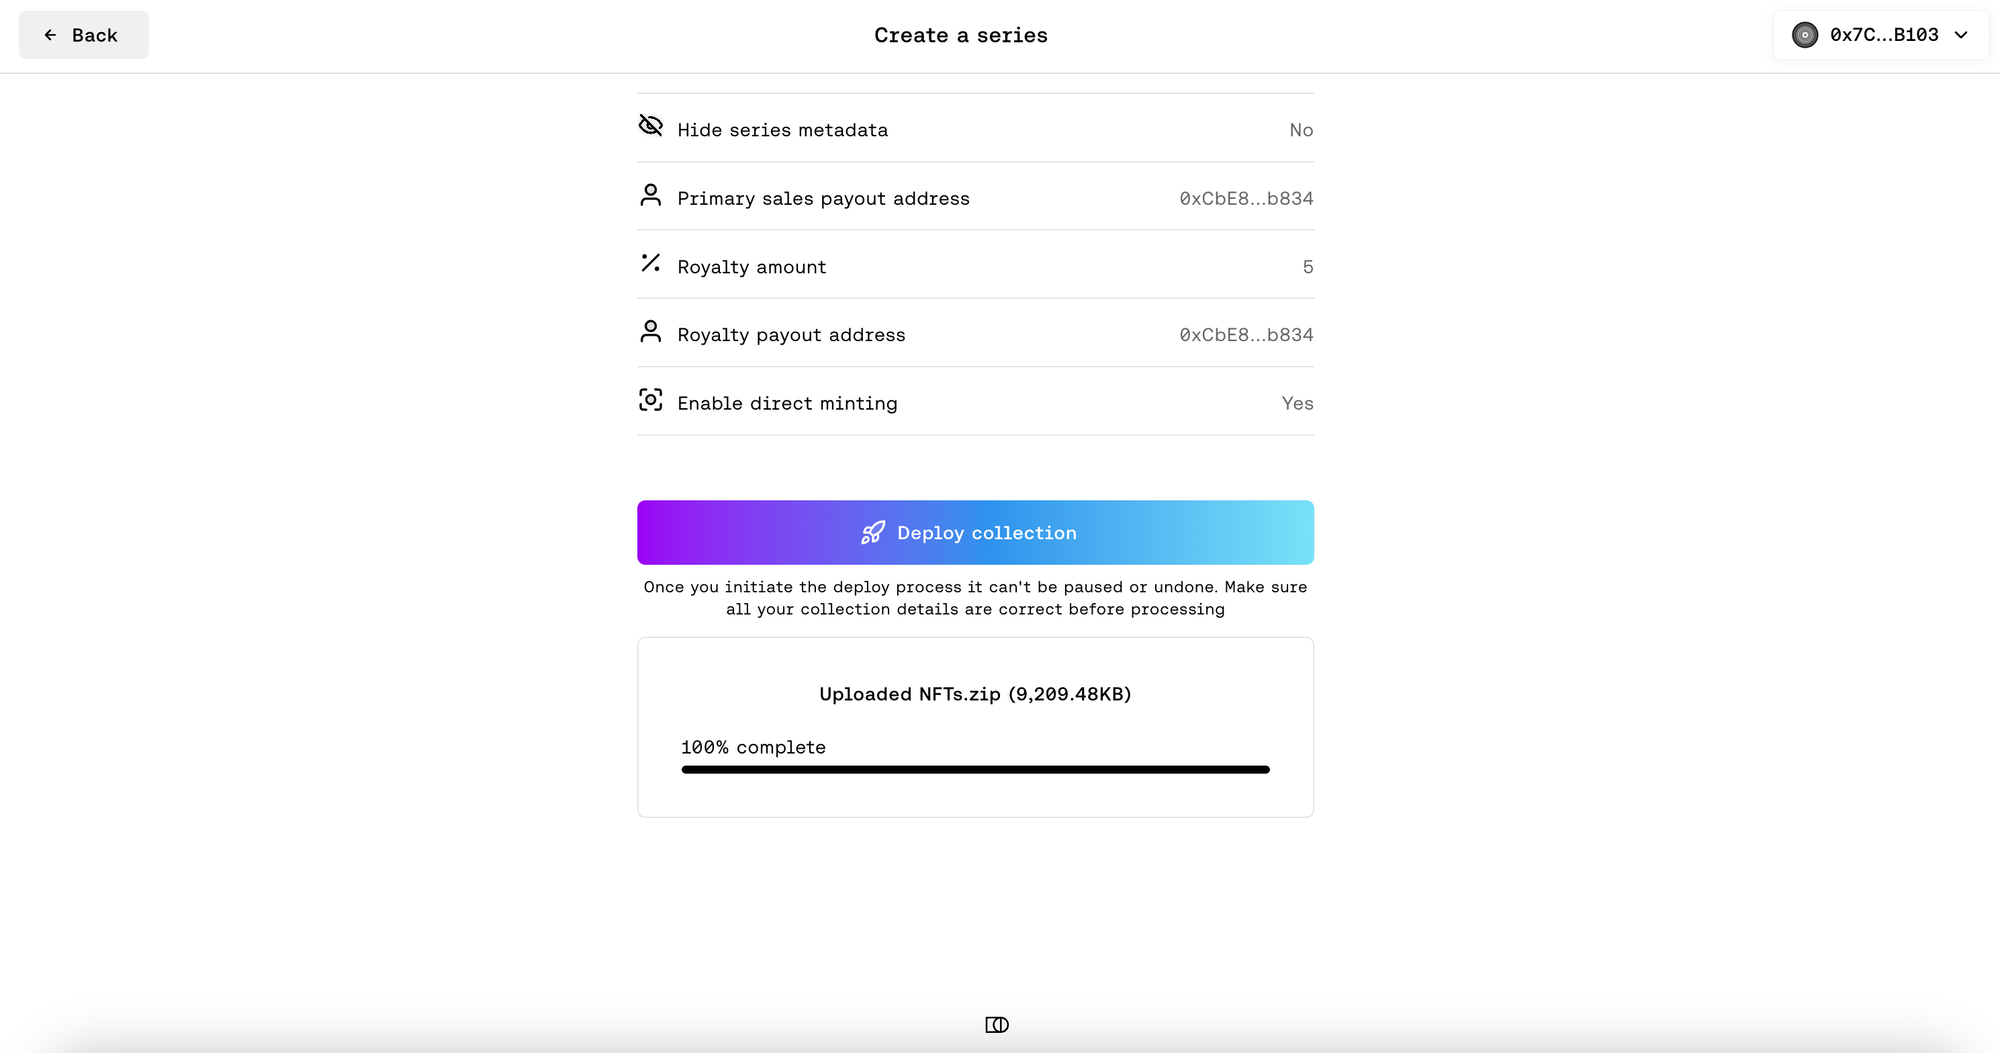The height and width of the screenshot is (1053, 2000).
Task: Click the Uploaded NFTs.zip file label
Action: 975,694
